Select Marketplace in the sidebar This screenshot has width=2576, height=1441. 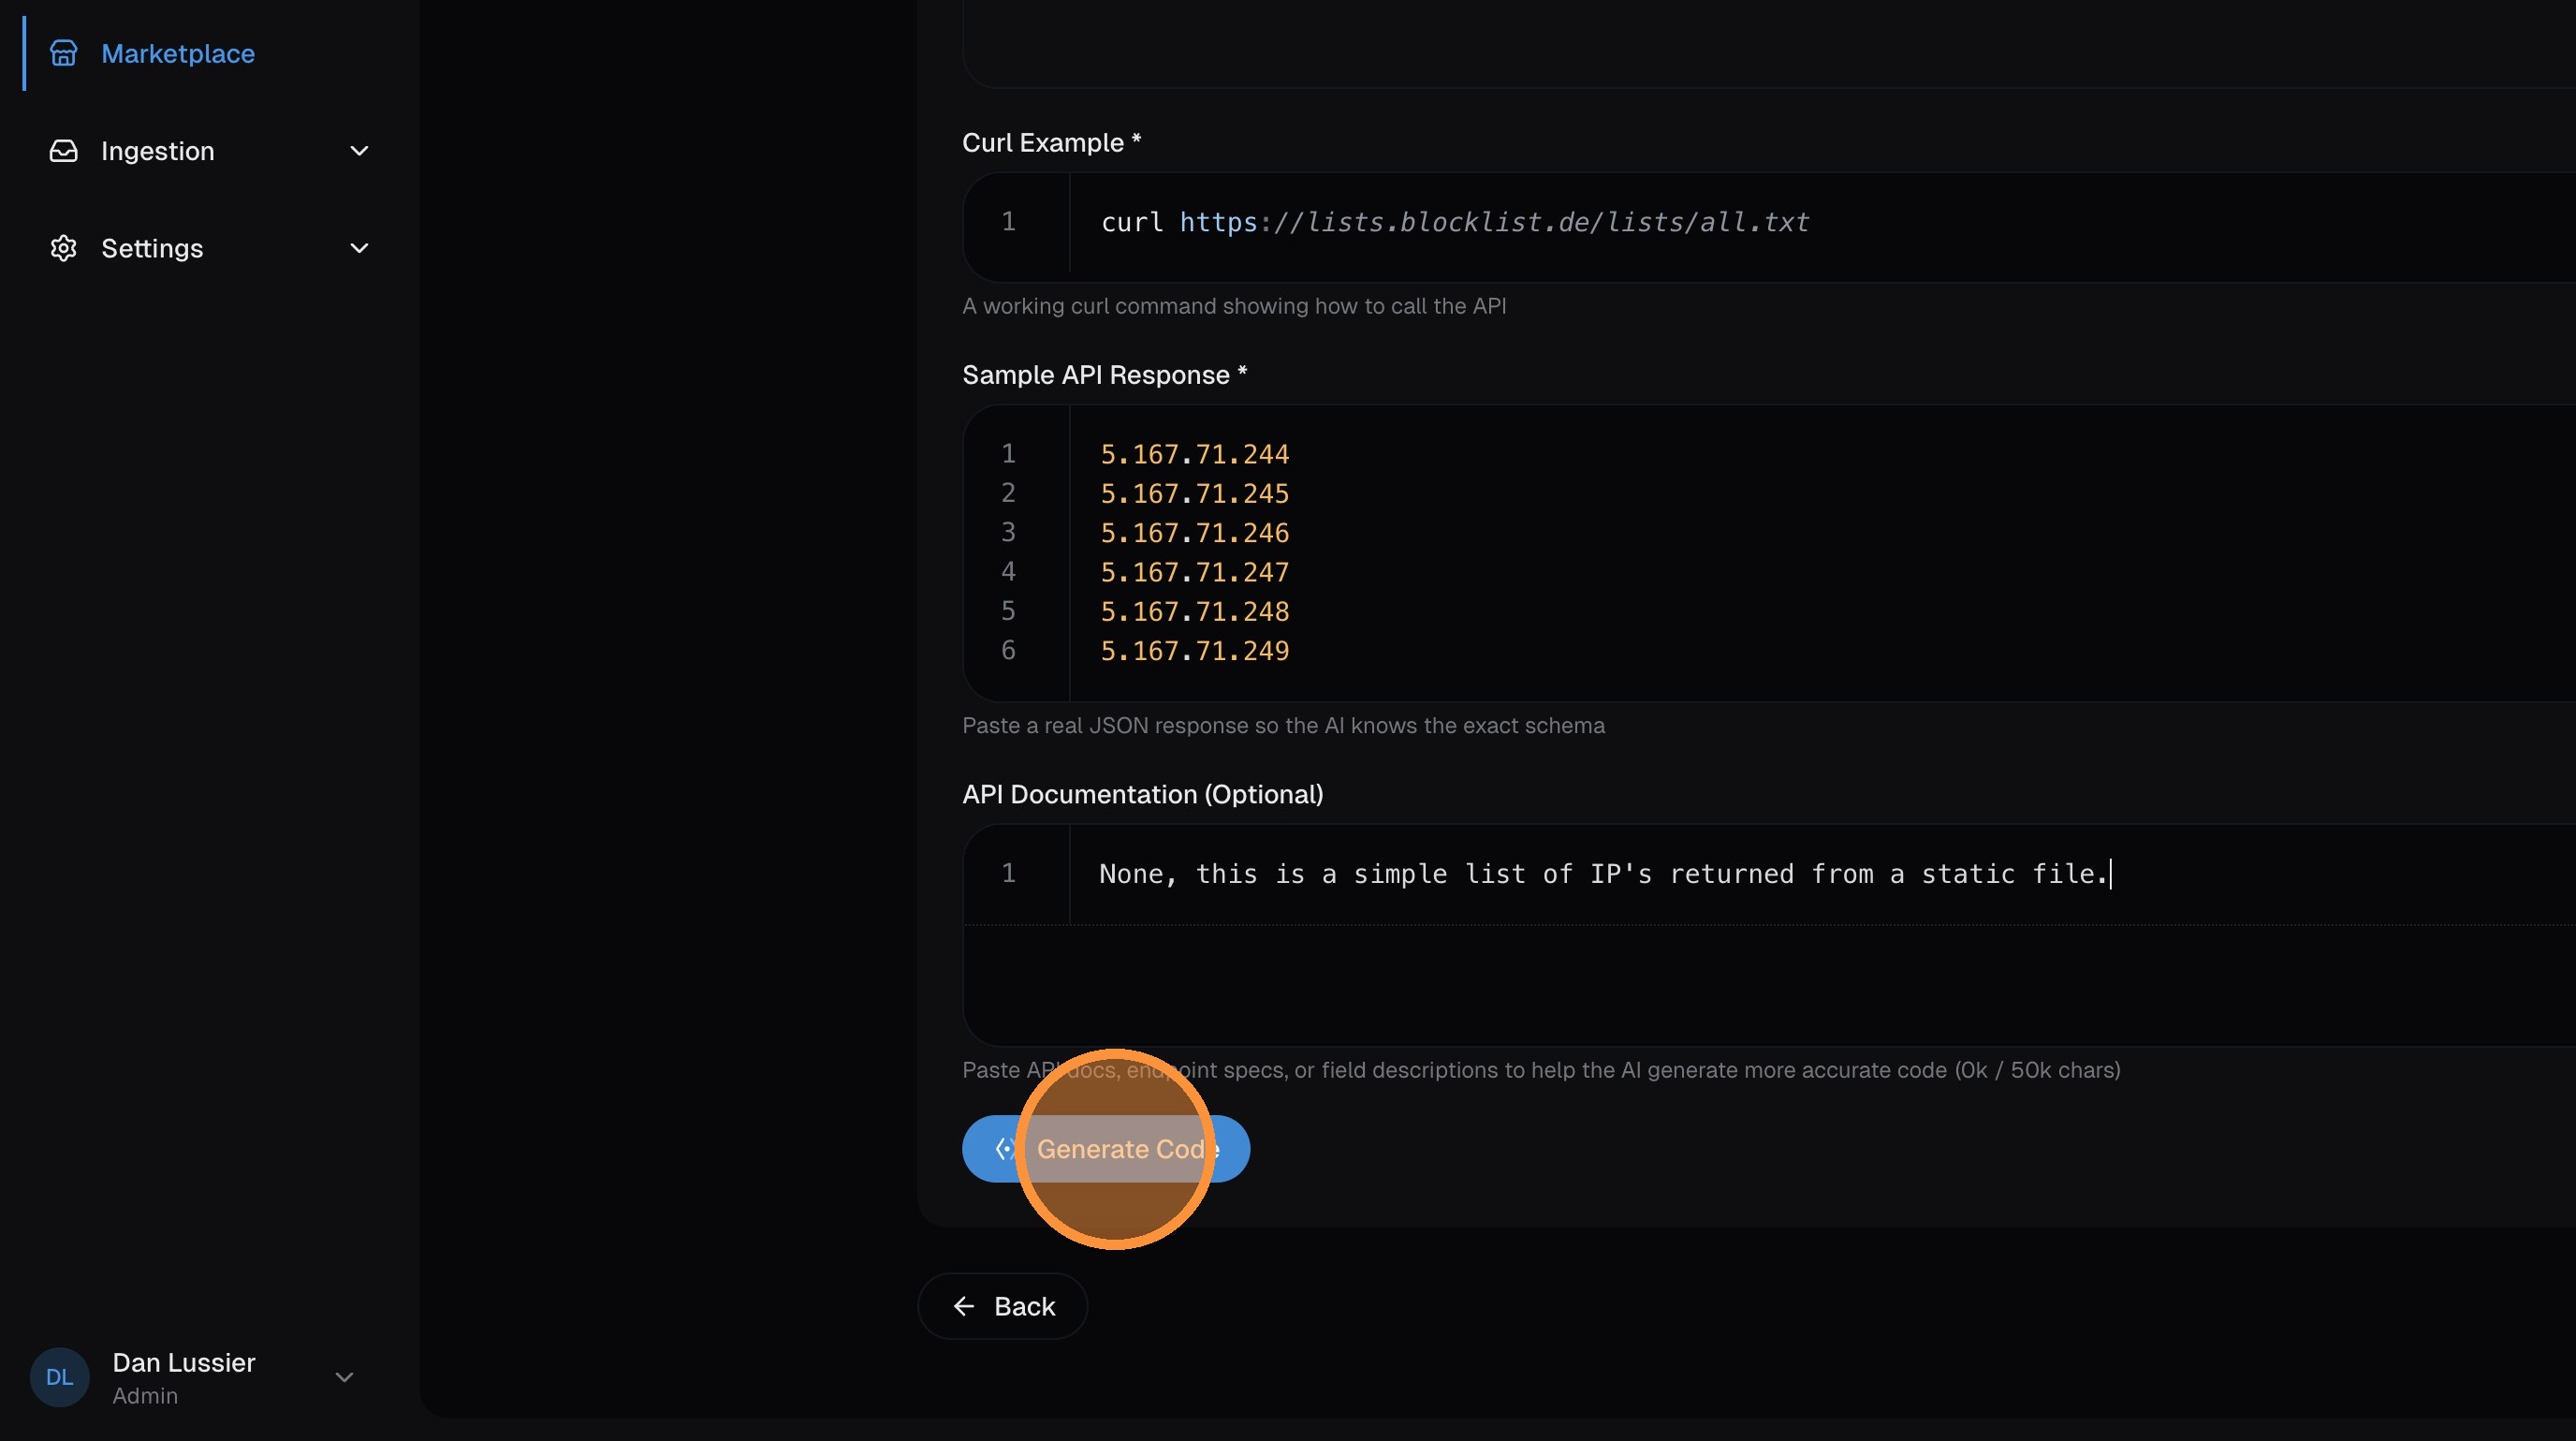pyautogui.click(x=177, y=53)
